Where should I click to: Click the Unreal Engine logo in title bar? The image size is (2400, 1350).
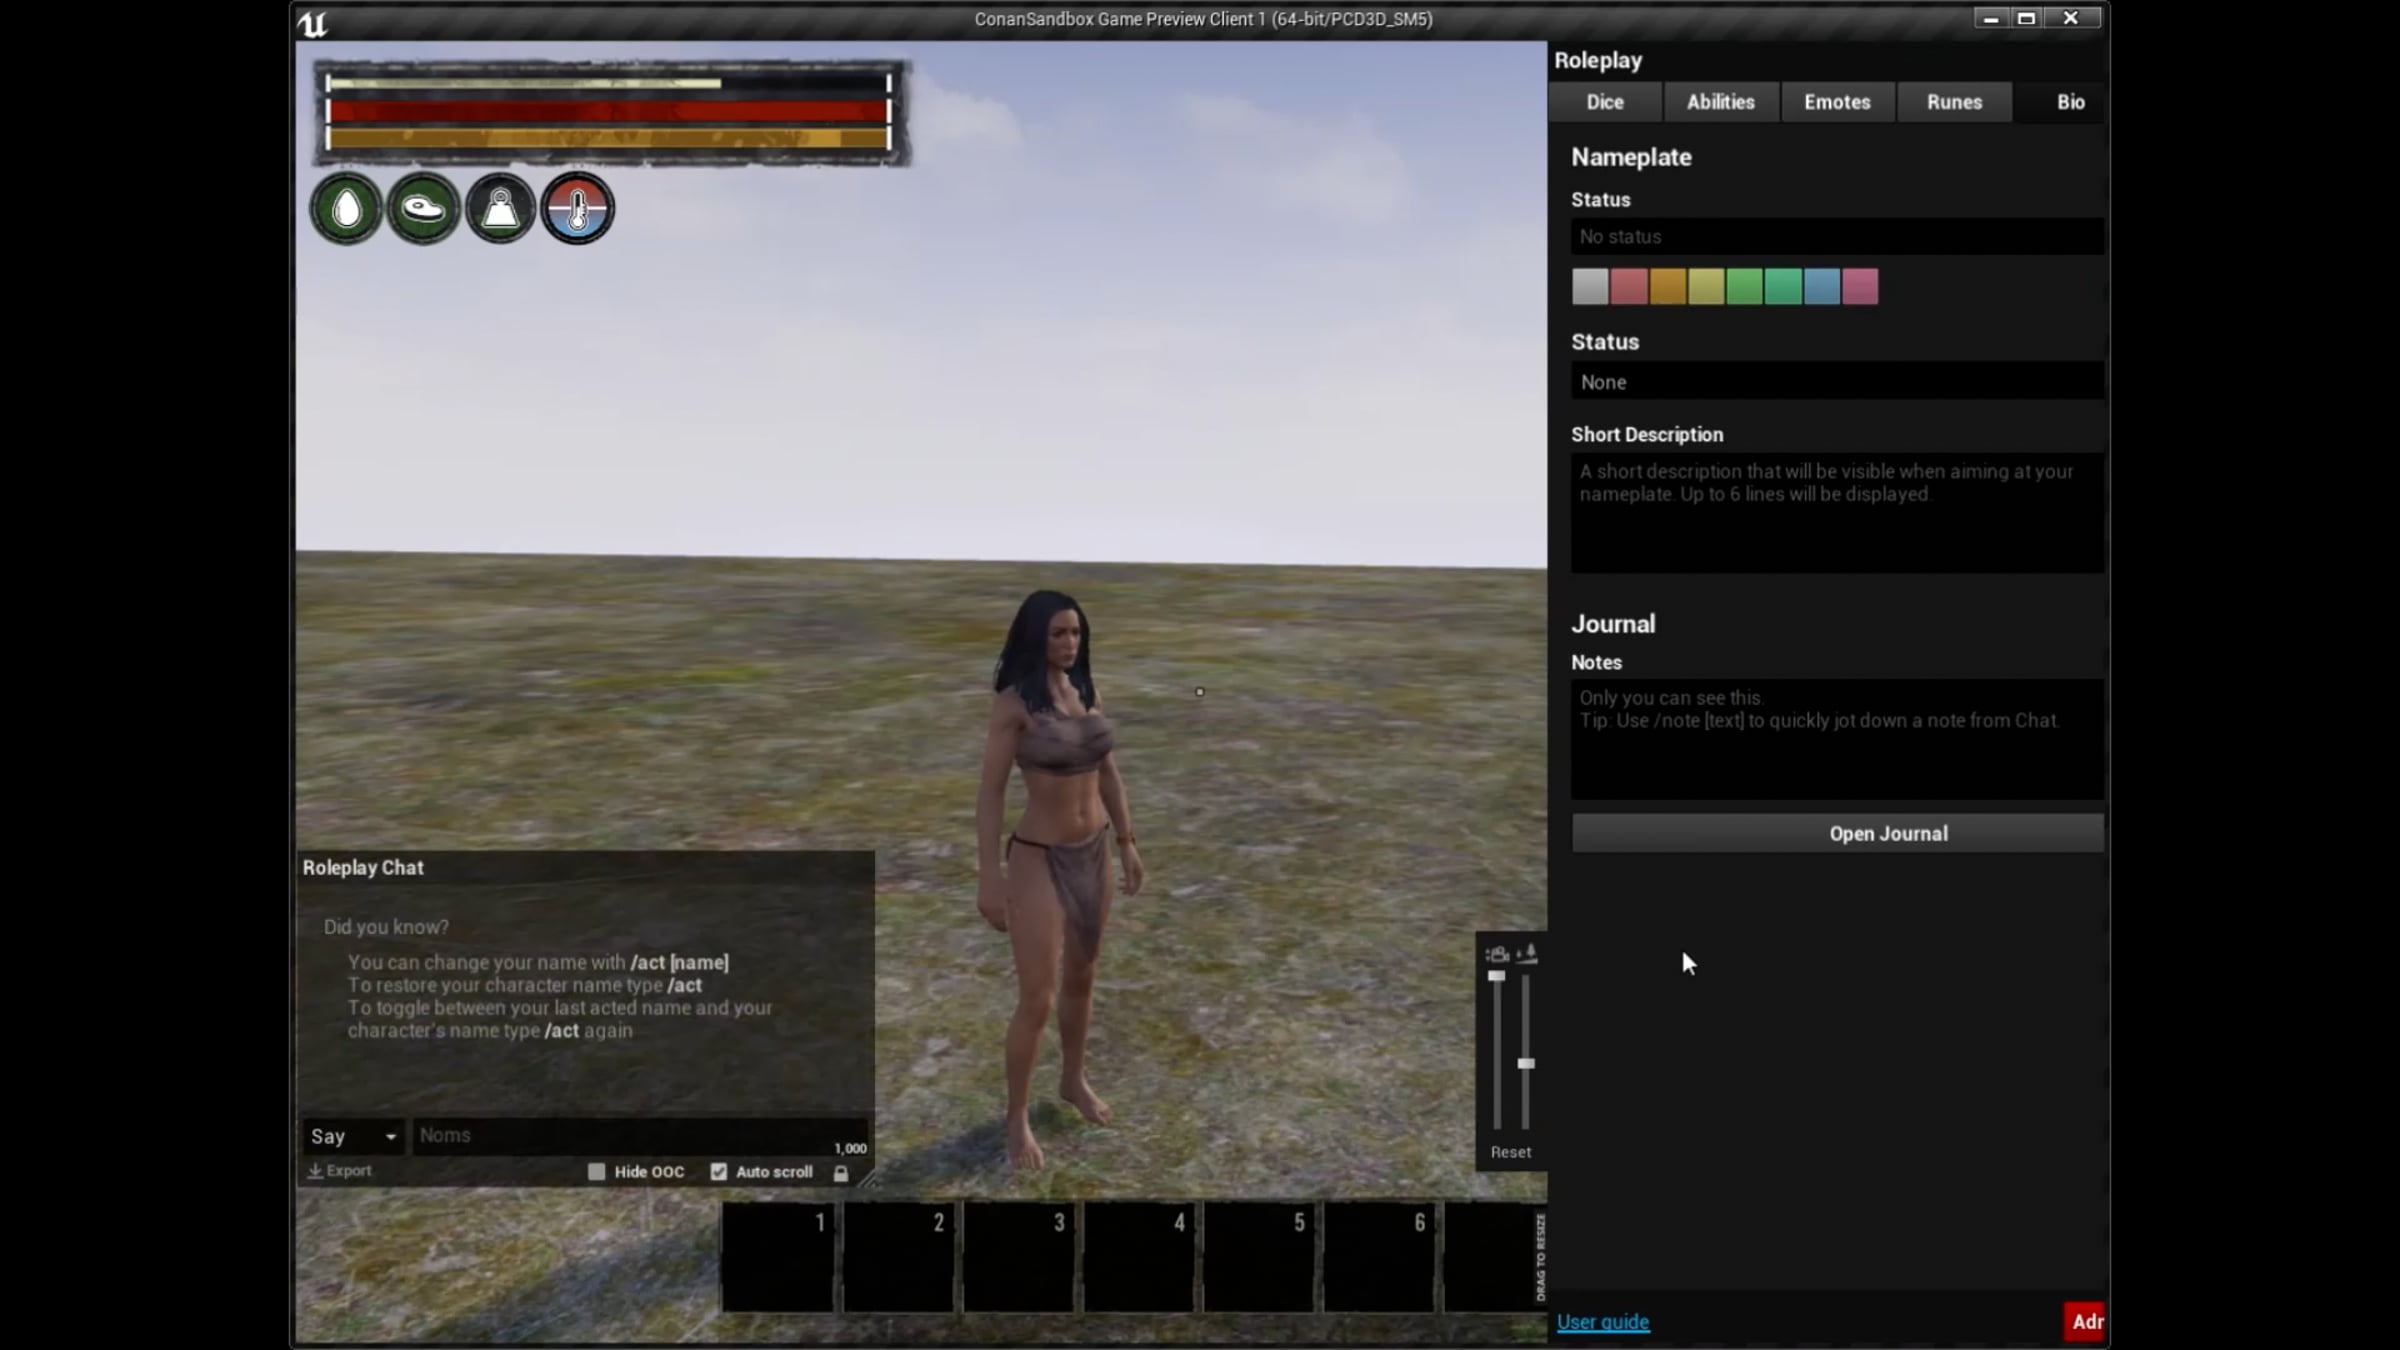[312, 23]
